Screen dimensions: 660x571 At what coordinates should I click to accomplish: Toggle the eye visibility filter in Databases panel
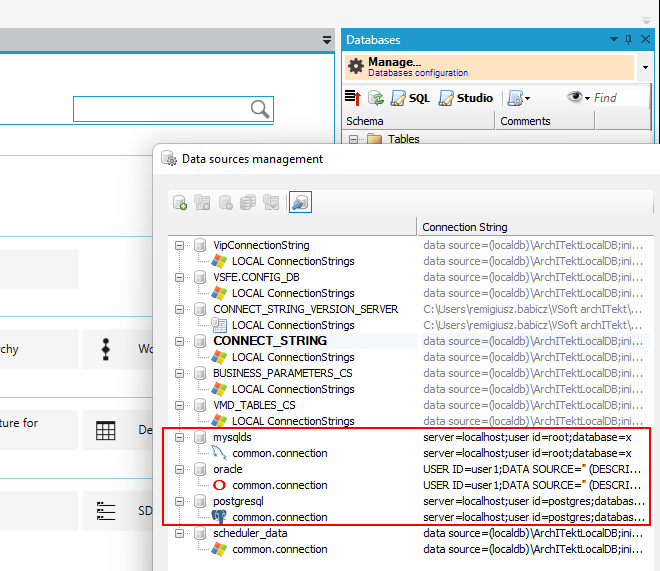pos(578,98)
